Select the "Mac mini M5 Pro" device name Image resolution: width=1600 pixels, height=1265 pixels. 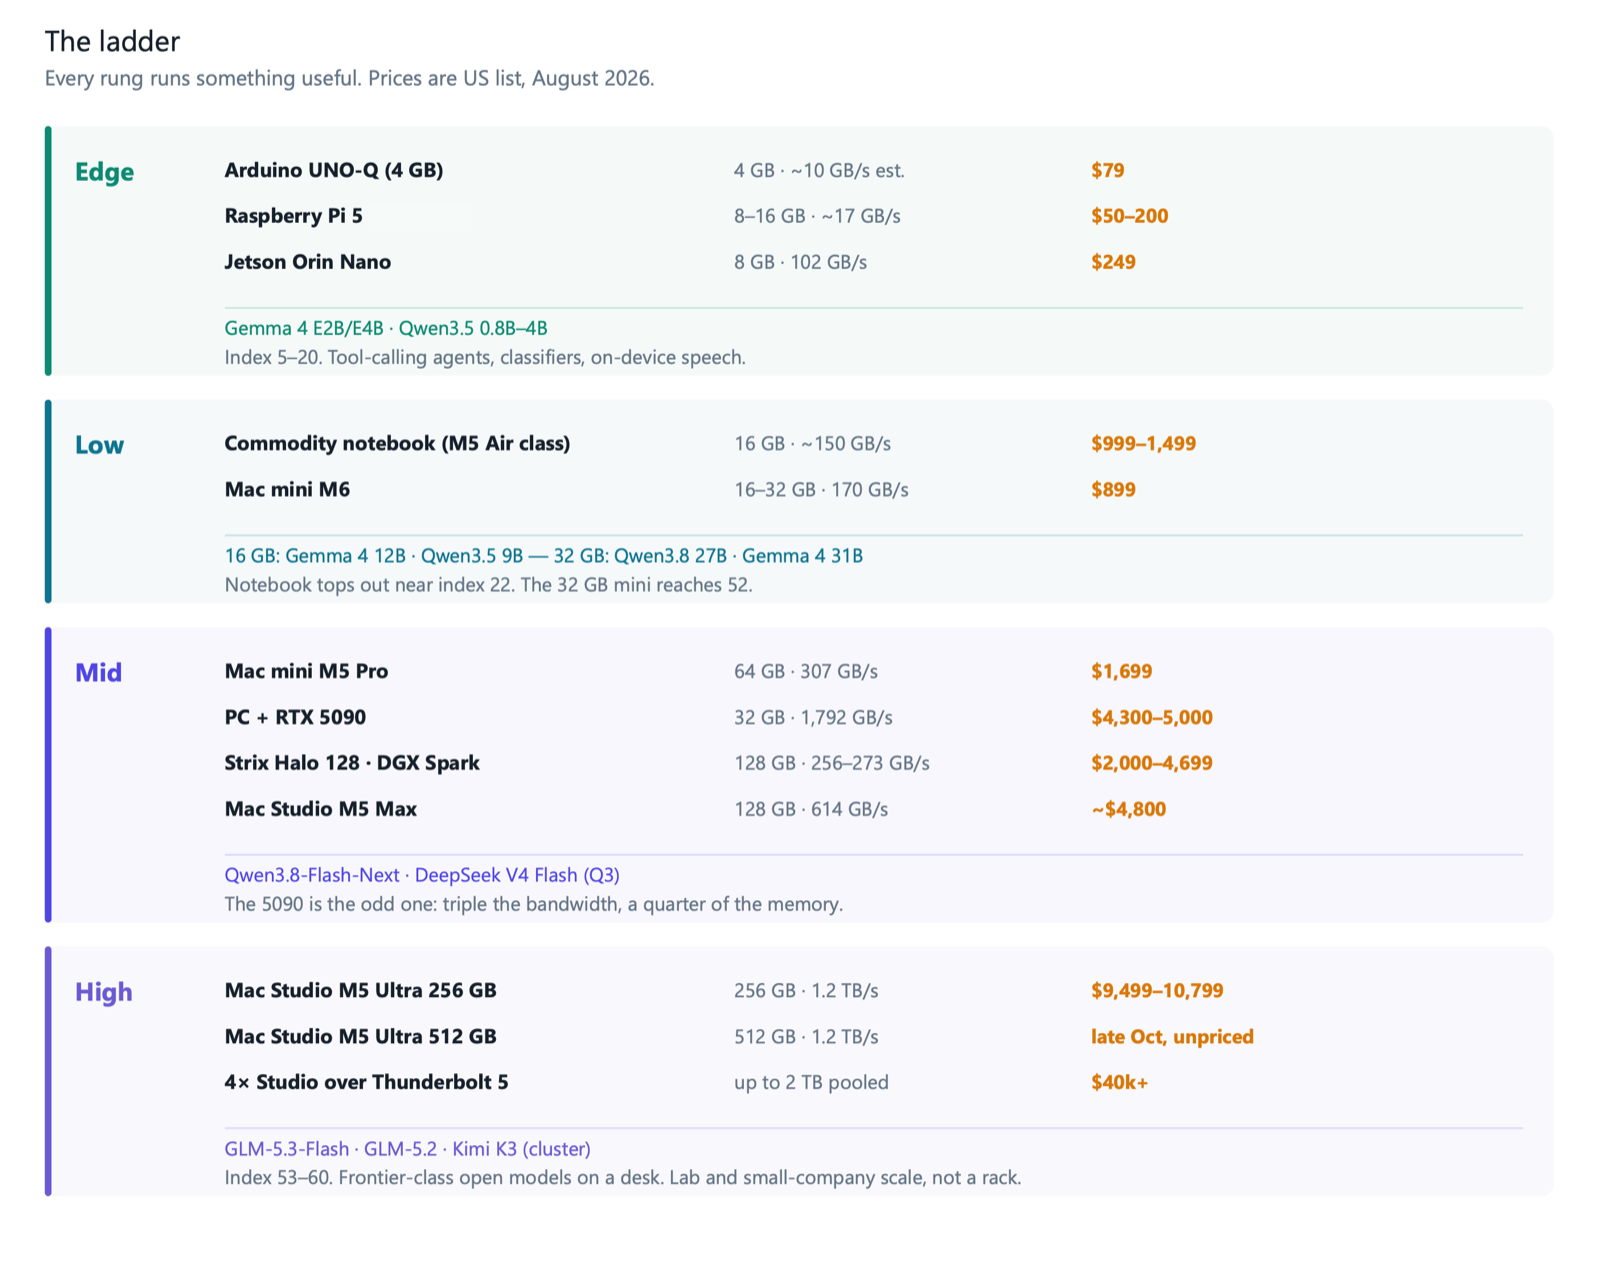tap(306, 671)
